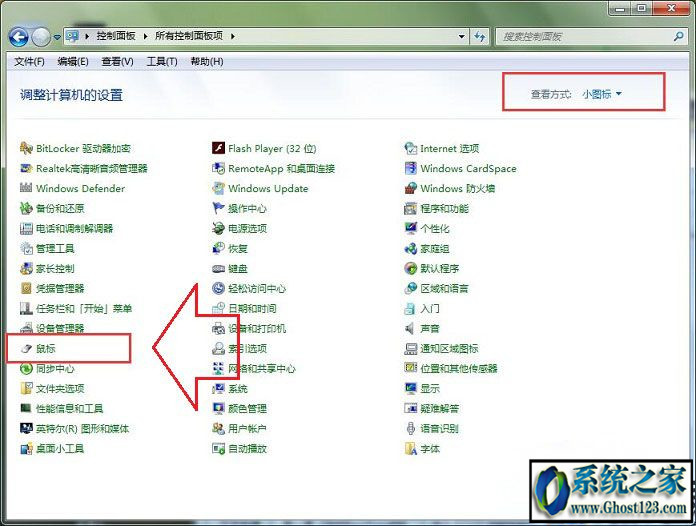Open 颜色管理 link
The image size is (696, 526).
pyautogui.click(x=247, y=409)
